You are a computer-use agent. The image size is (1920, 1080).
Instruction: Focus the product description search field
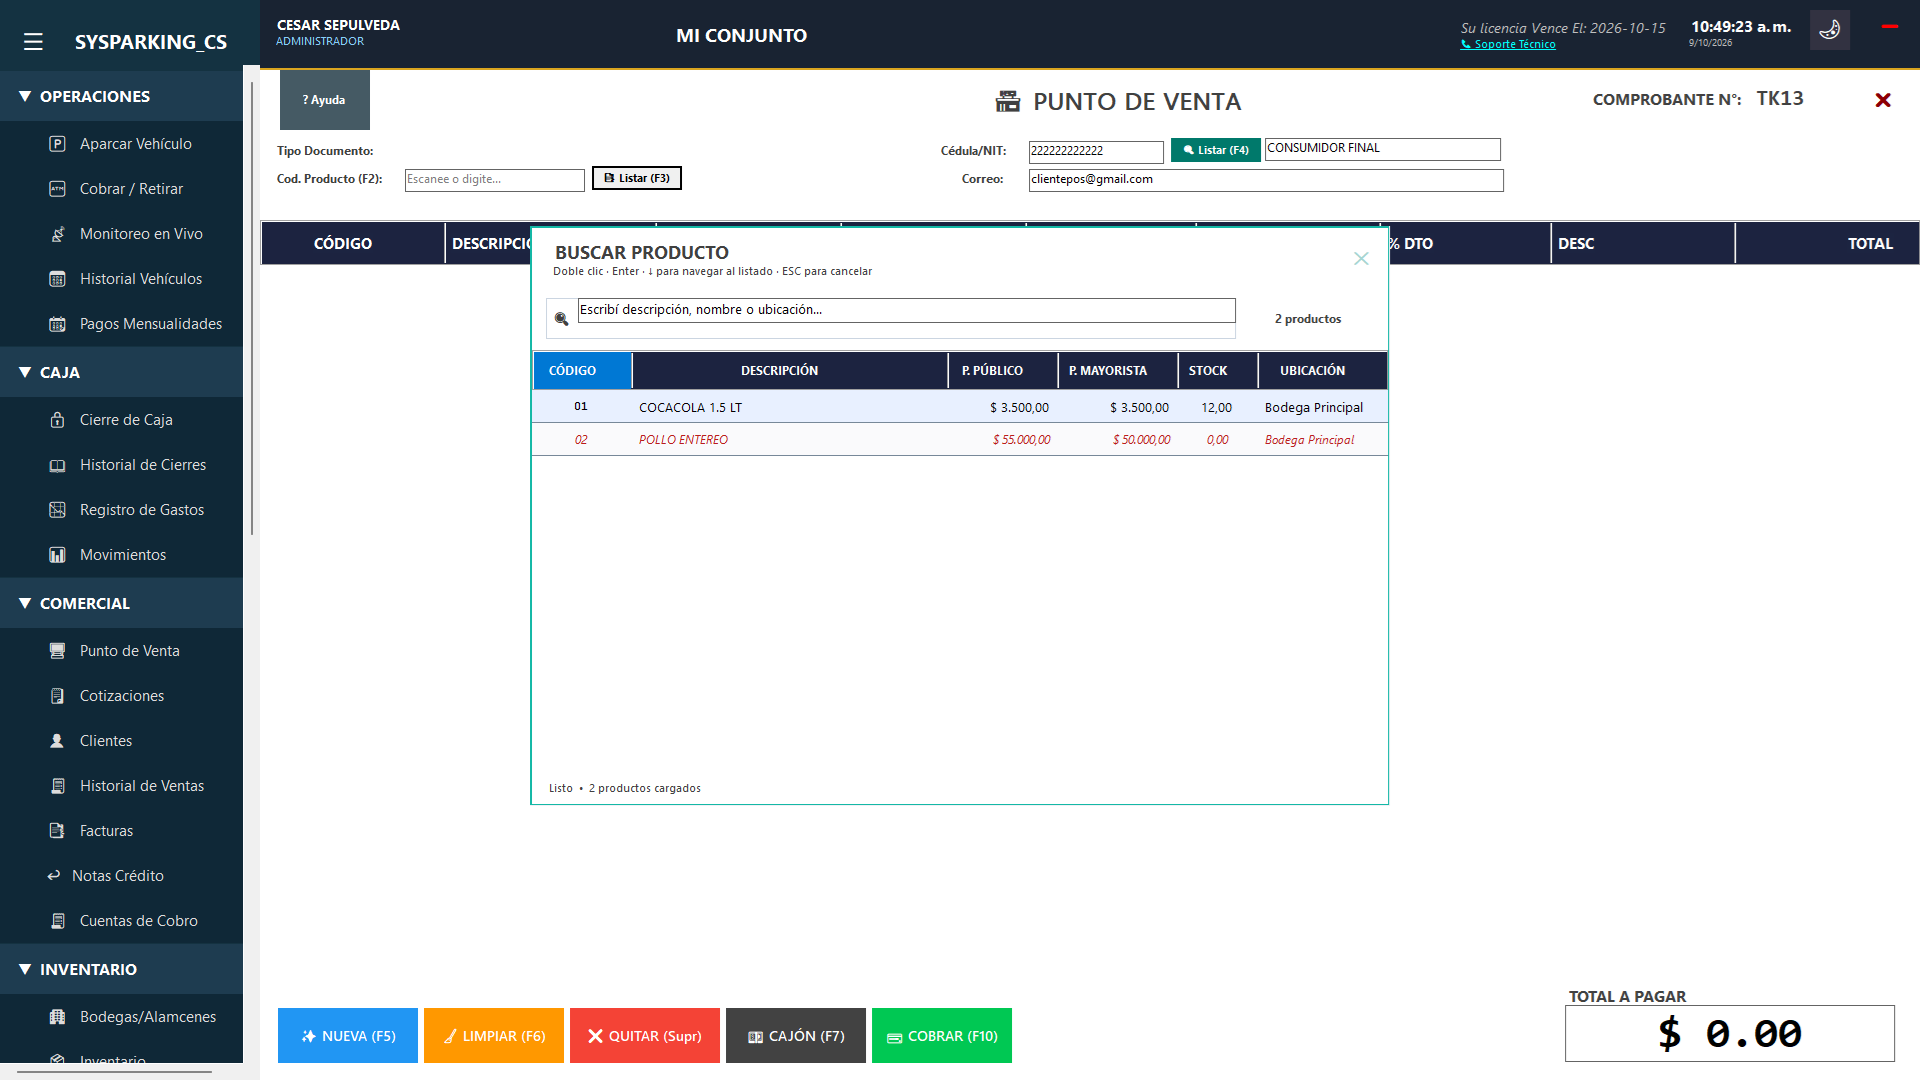[906, 310]
